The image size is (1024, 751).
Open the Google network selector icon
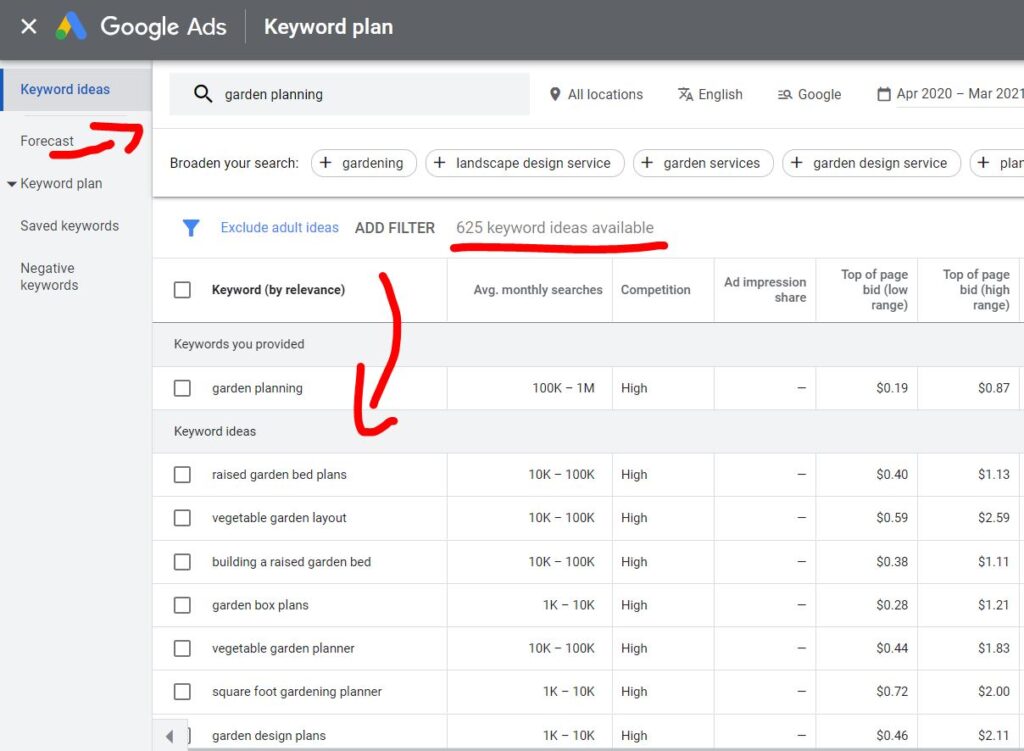coord(783,94)
